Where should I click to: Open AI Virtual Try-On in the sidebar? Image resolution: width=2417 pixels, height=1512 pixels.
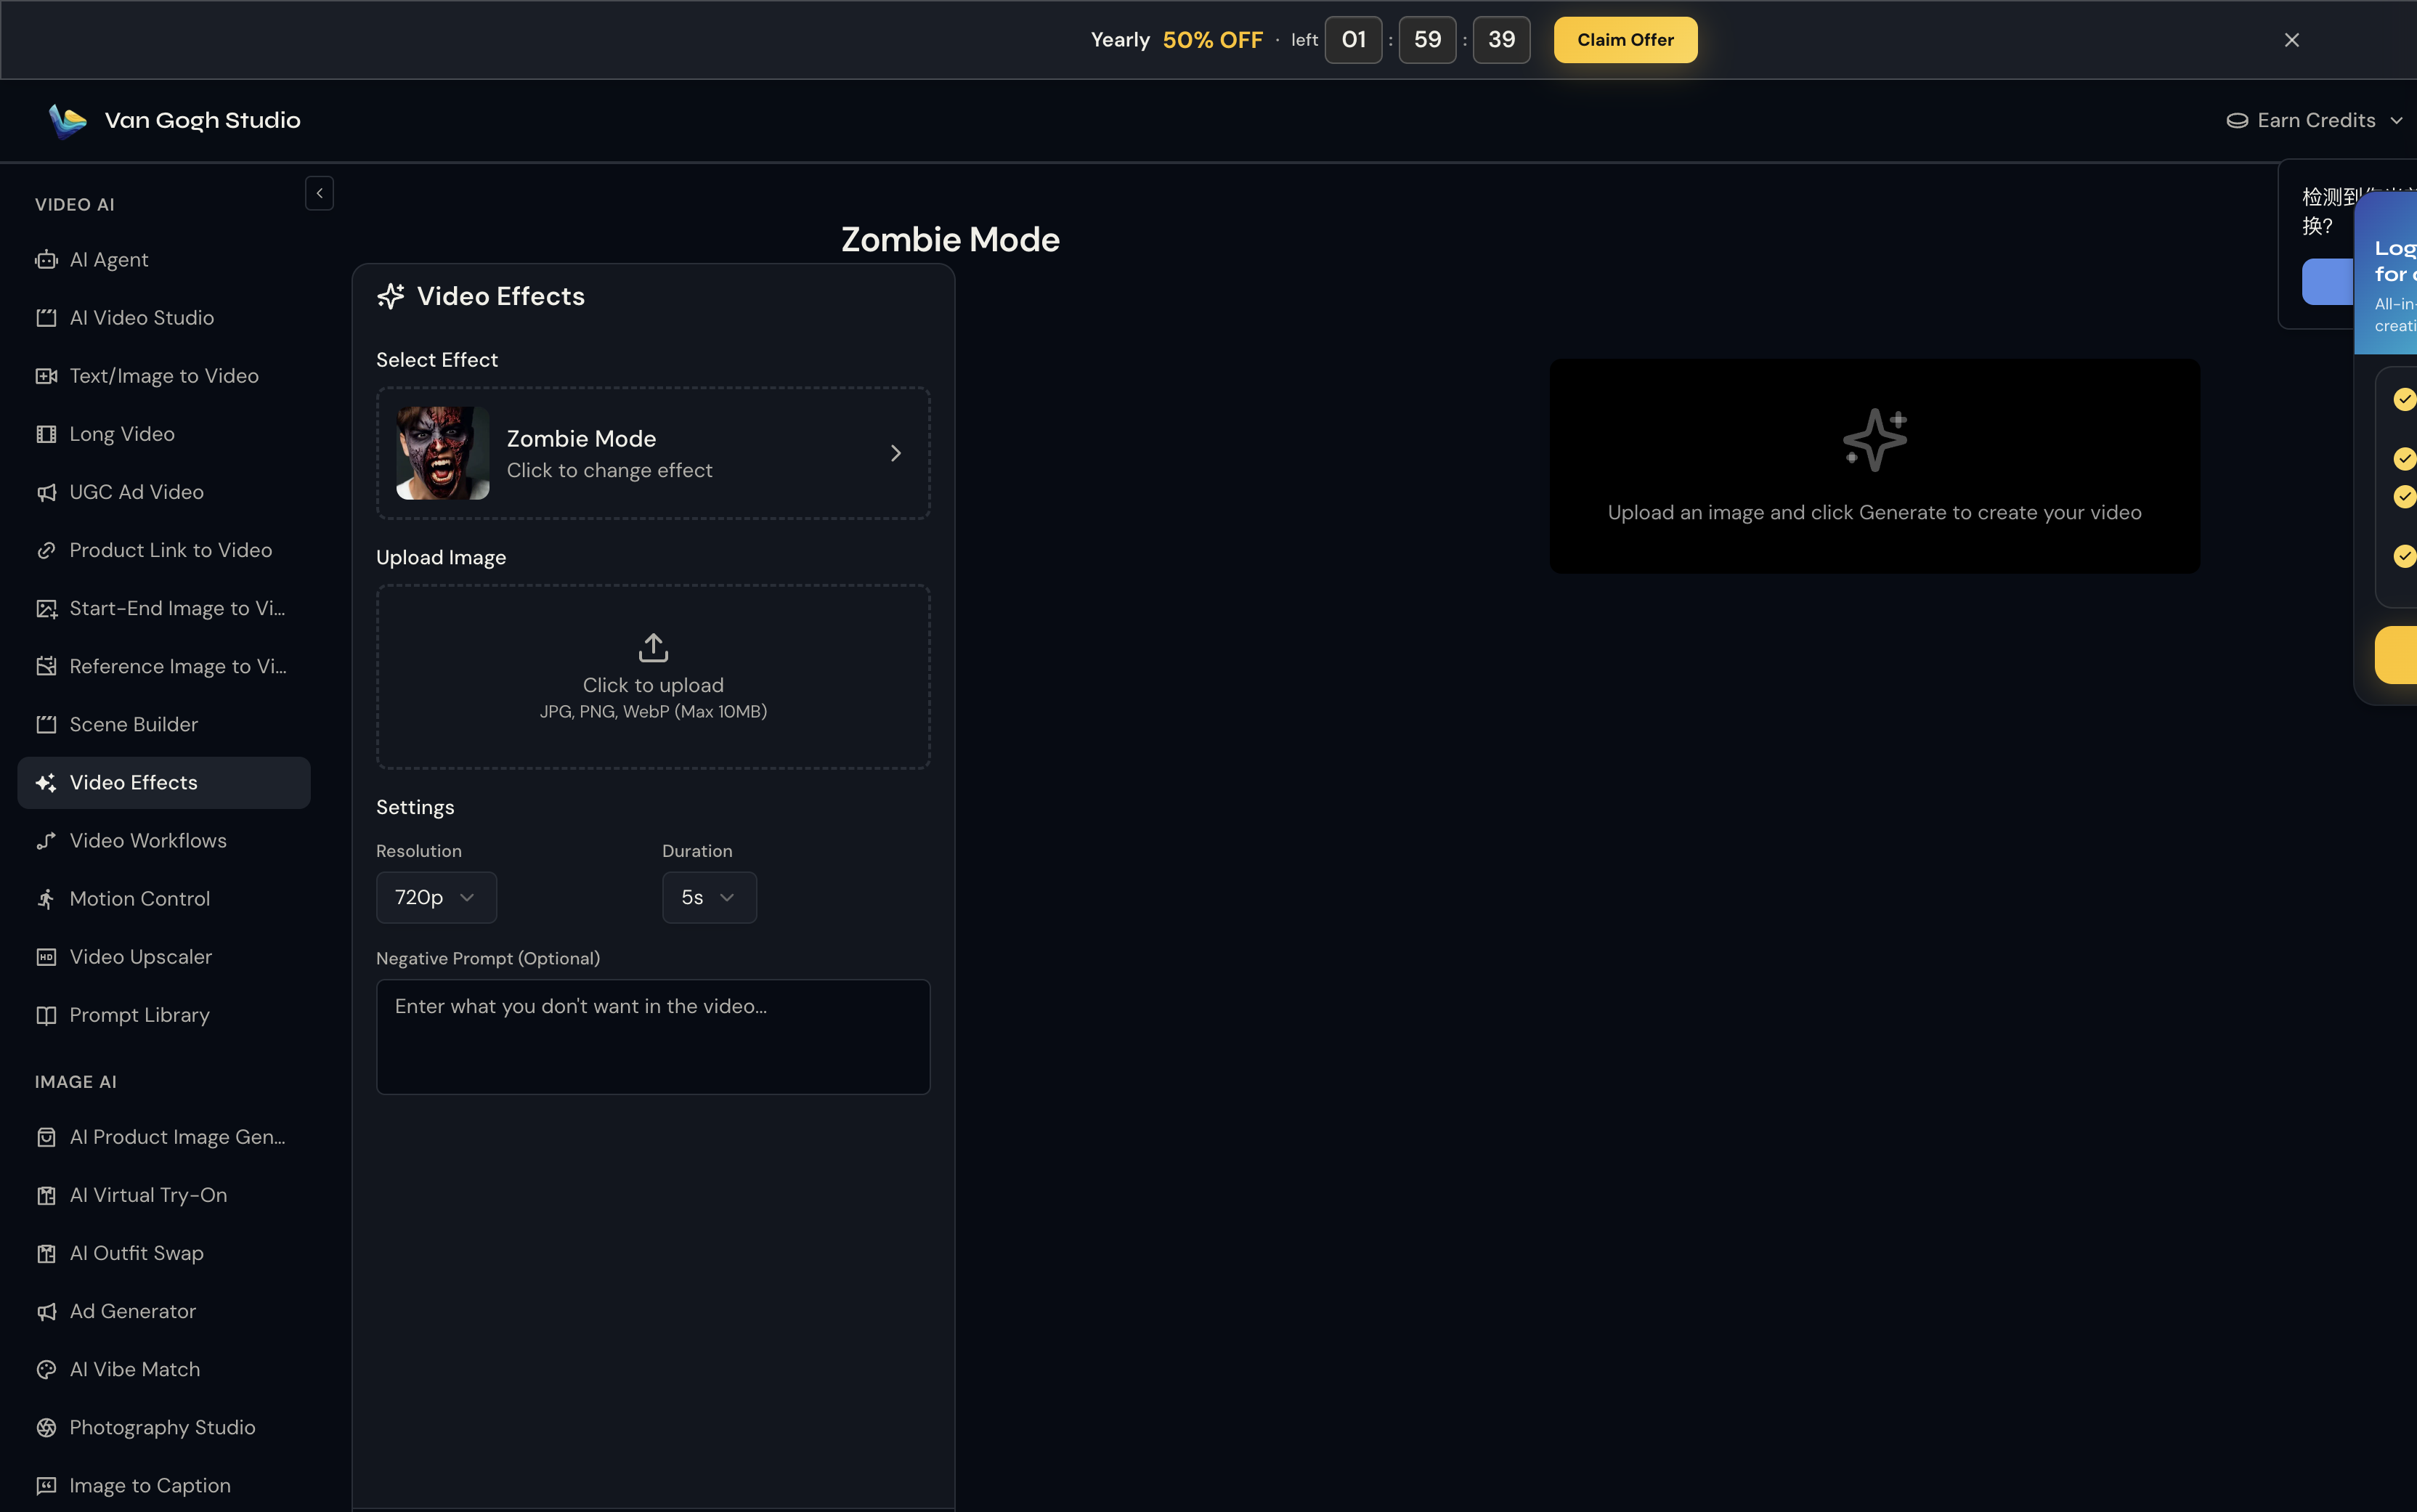point(164,1195)
